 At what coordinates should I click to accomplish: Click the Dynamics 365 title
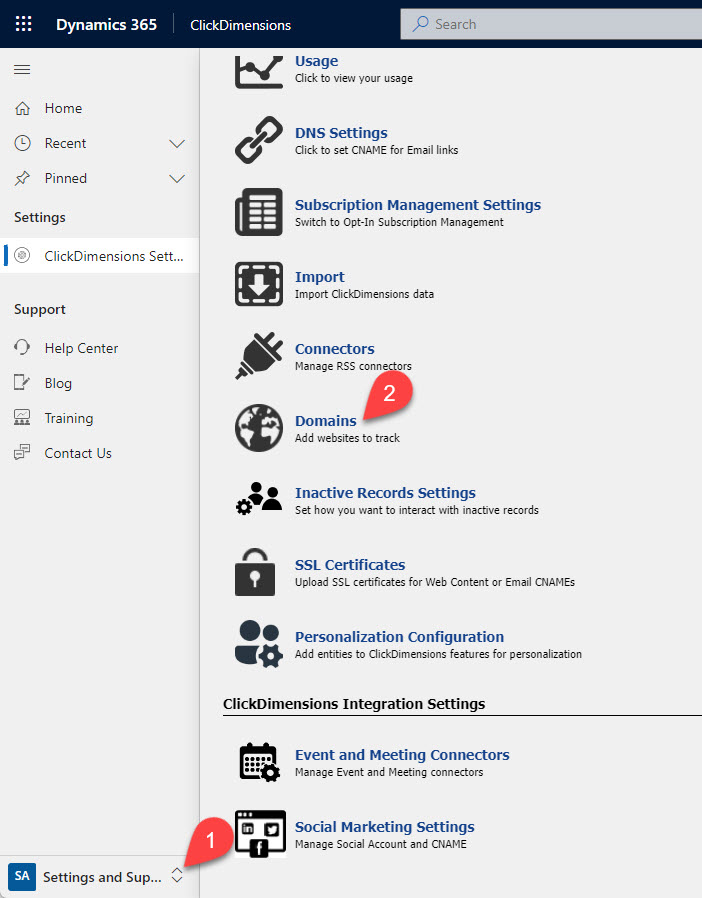[x=107, y=25]
